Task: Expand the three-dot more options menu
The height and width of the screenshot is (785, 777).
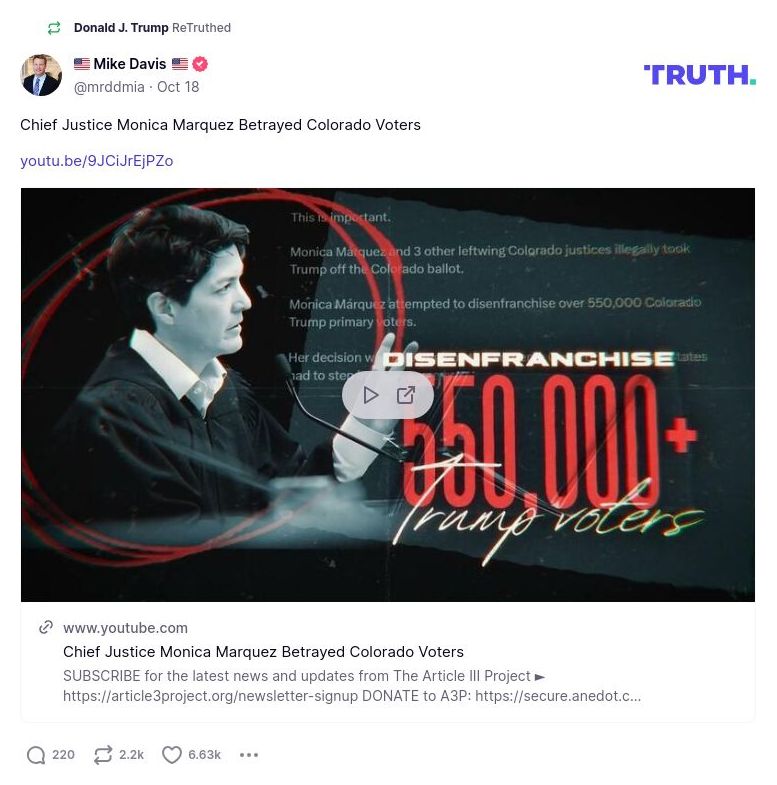Action: click(249, 755)
